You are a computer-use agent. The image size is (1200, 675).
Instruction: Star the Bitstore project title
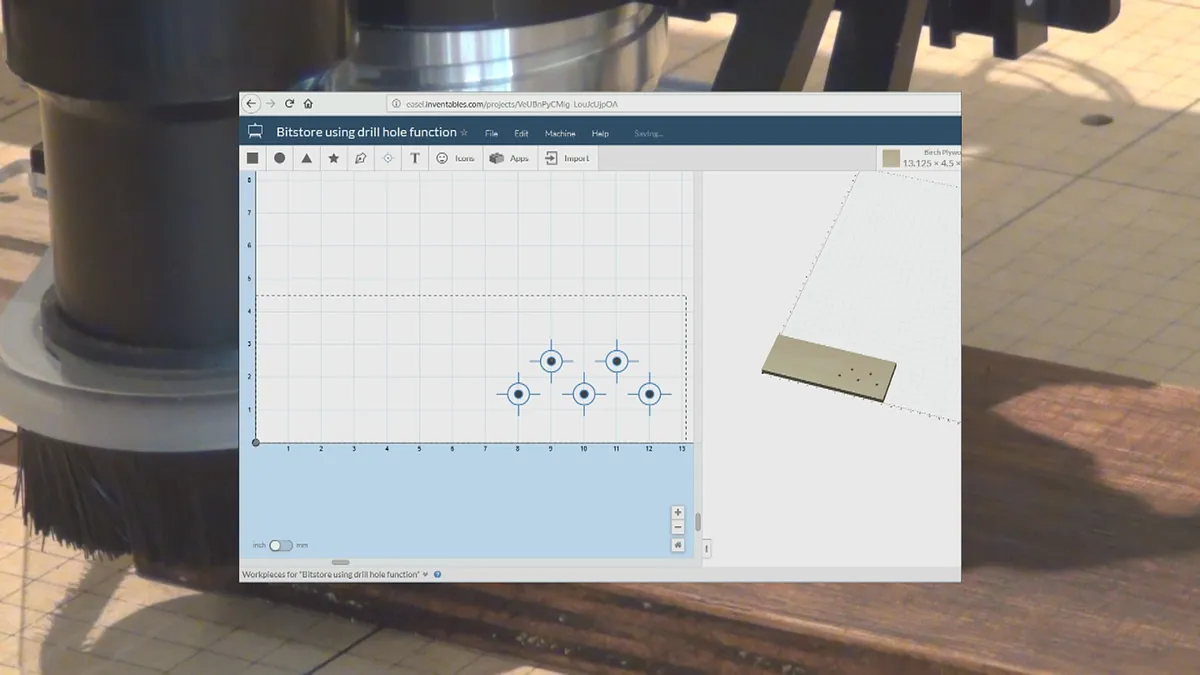pos(464,133)
